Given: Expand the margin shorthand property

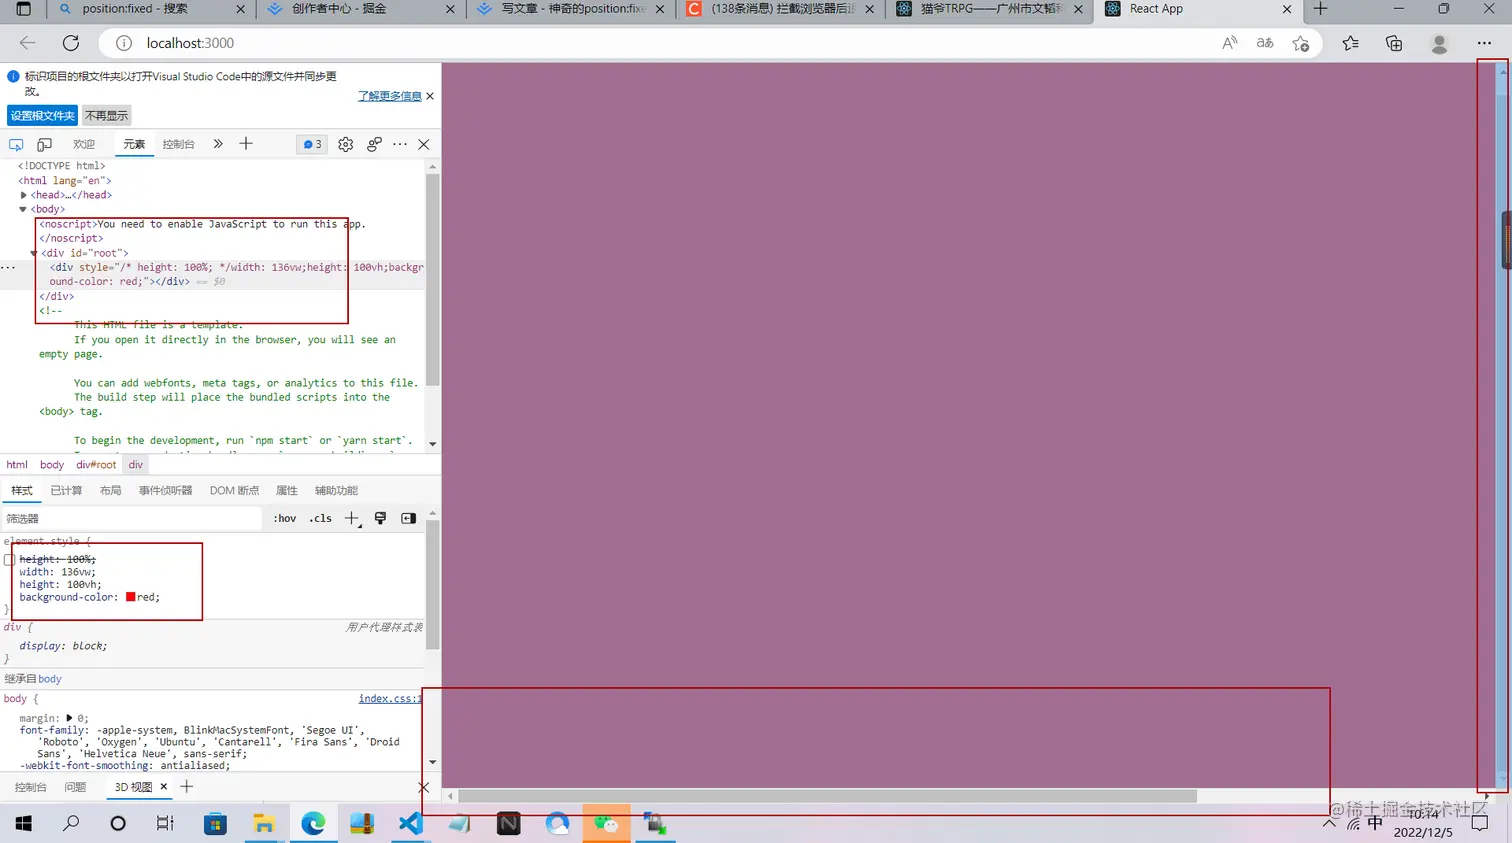Looking at the screenshot, I should pos(70,718).
